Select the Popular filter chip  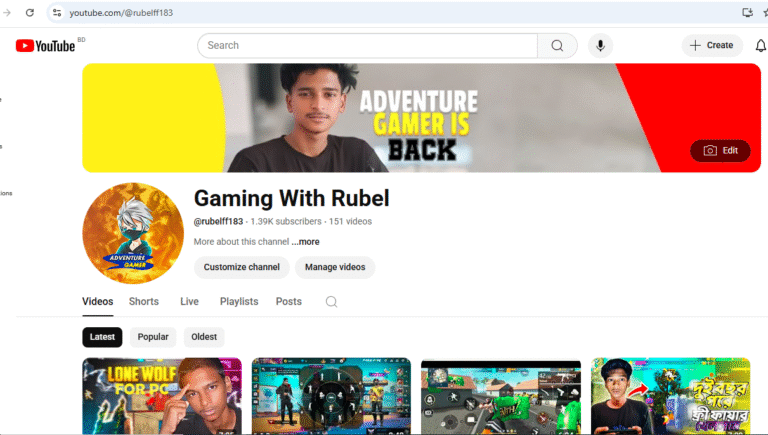click(x=153, y=337)
